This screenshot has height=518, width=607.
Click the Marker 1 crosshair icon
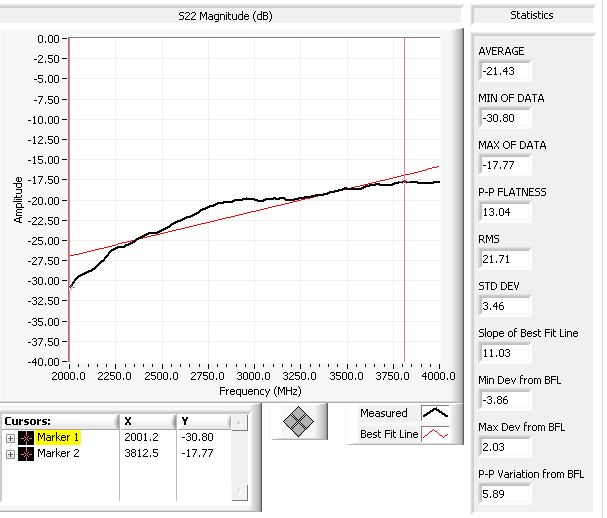coord(26,438)
